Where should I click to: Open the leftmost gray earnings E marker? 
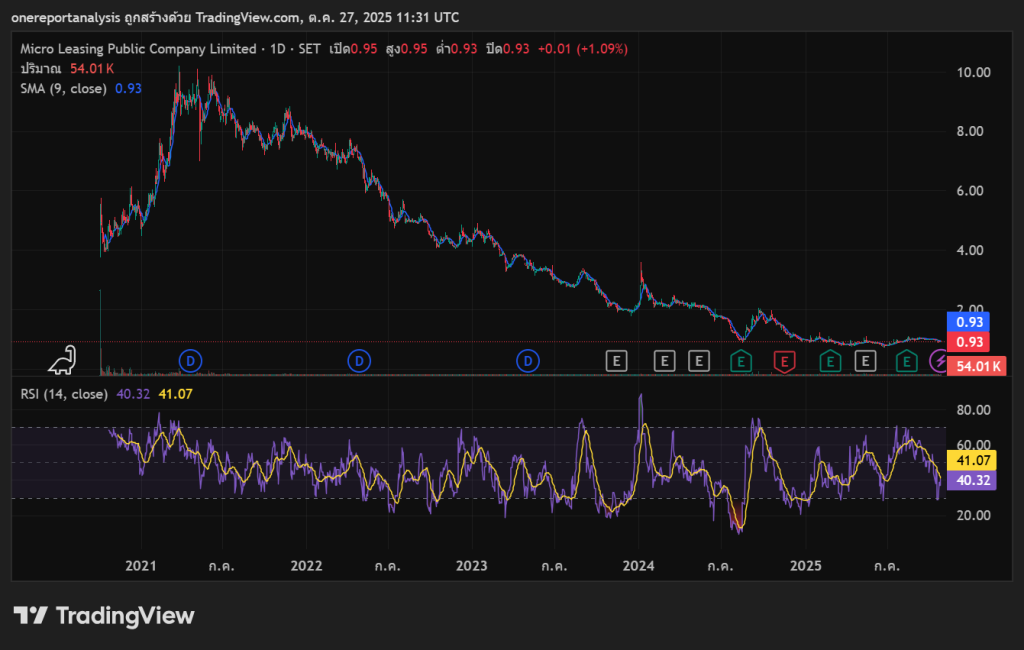pyautogui.click(x=617, y=360)
